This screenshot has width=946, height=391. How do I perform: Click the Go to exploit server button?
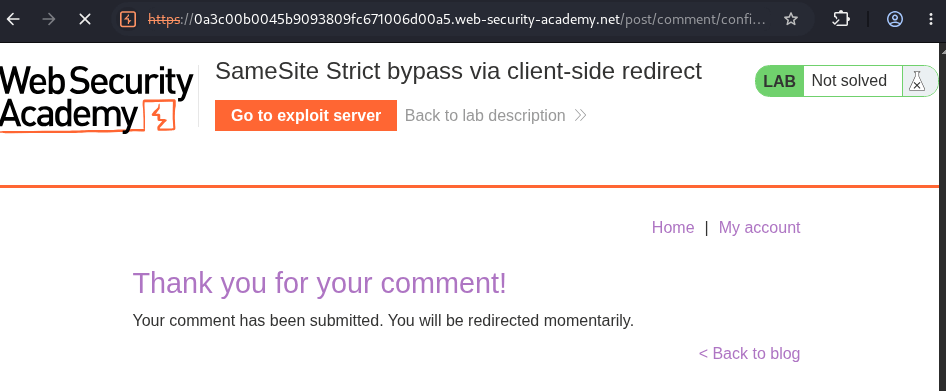(306, 115)
